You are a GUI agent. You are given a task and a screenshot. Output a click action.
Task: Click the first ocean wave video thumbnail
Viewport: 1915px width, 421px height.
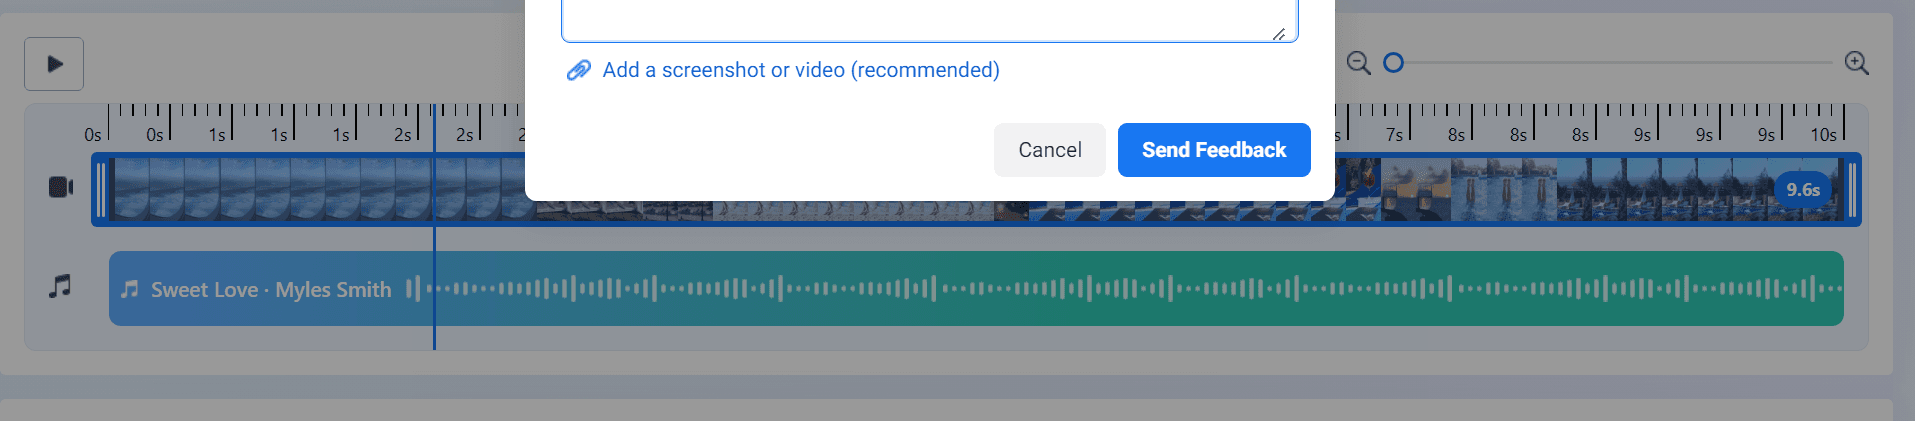pos(131,189)
